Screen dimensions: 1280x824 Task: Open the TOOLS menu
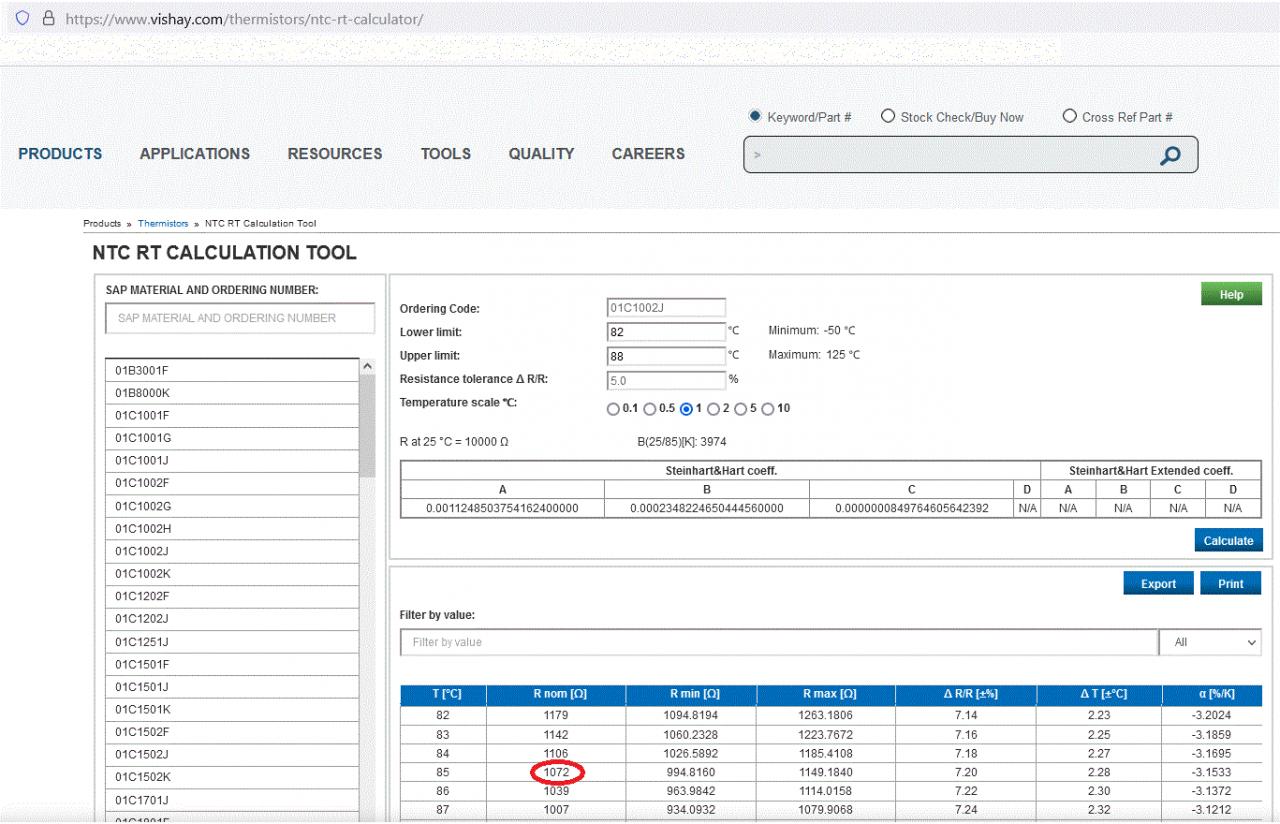pyautogui.click(x=446, y=154)
